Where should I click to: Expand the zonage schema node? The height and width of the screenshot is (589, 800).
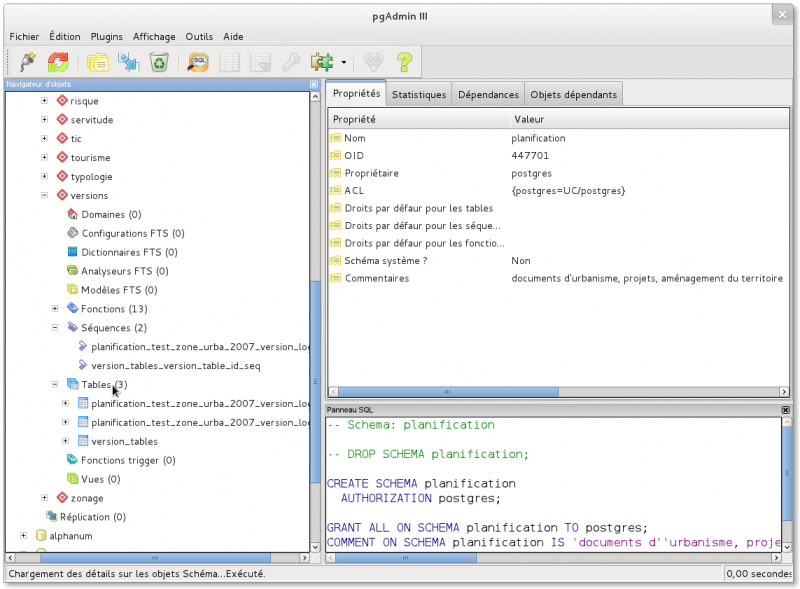coord(44,498)
